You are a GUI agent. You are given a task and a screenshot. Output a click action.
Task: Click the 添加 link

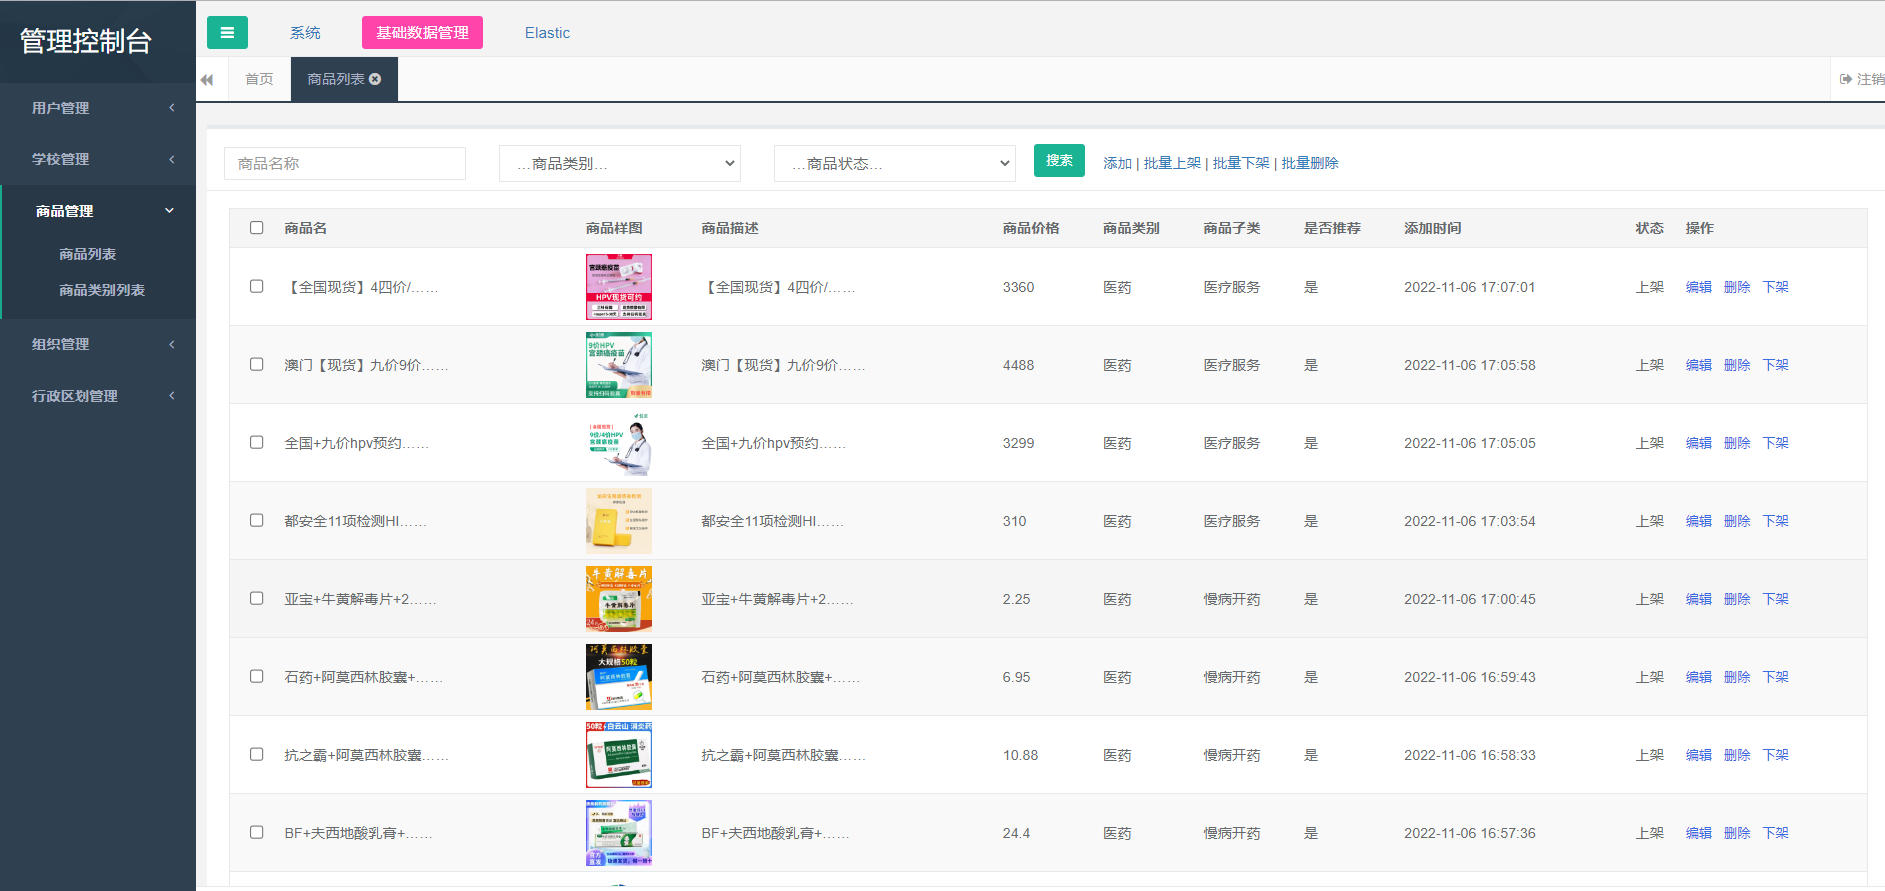click(x=1117, y=164)
